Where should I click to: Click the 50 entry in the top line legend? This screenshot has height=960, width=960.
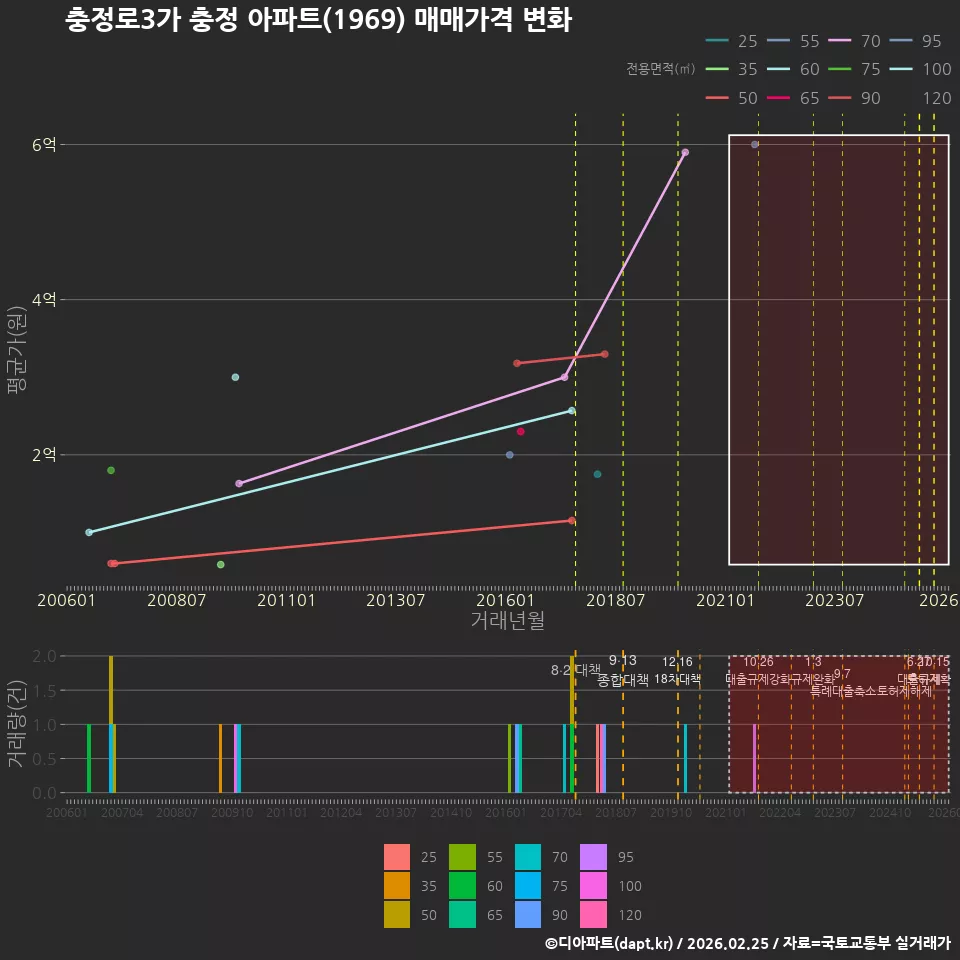click(732, 98)
